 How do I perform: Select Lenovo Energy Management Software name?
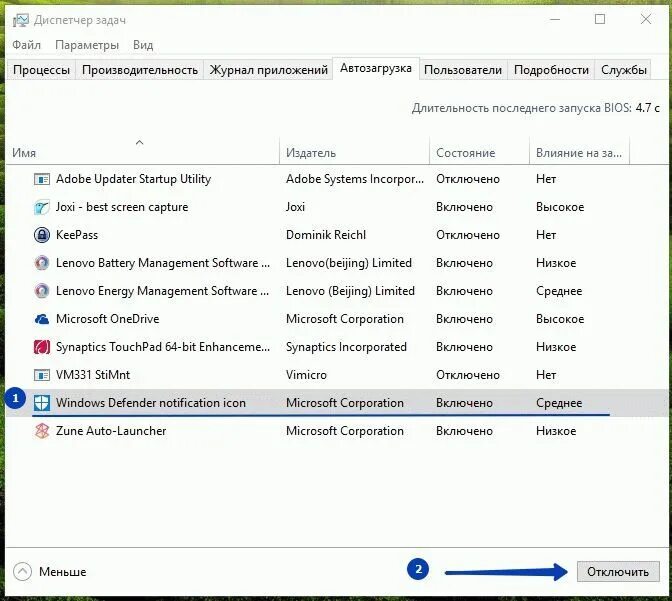pos(162,291)
